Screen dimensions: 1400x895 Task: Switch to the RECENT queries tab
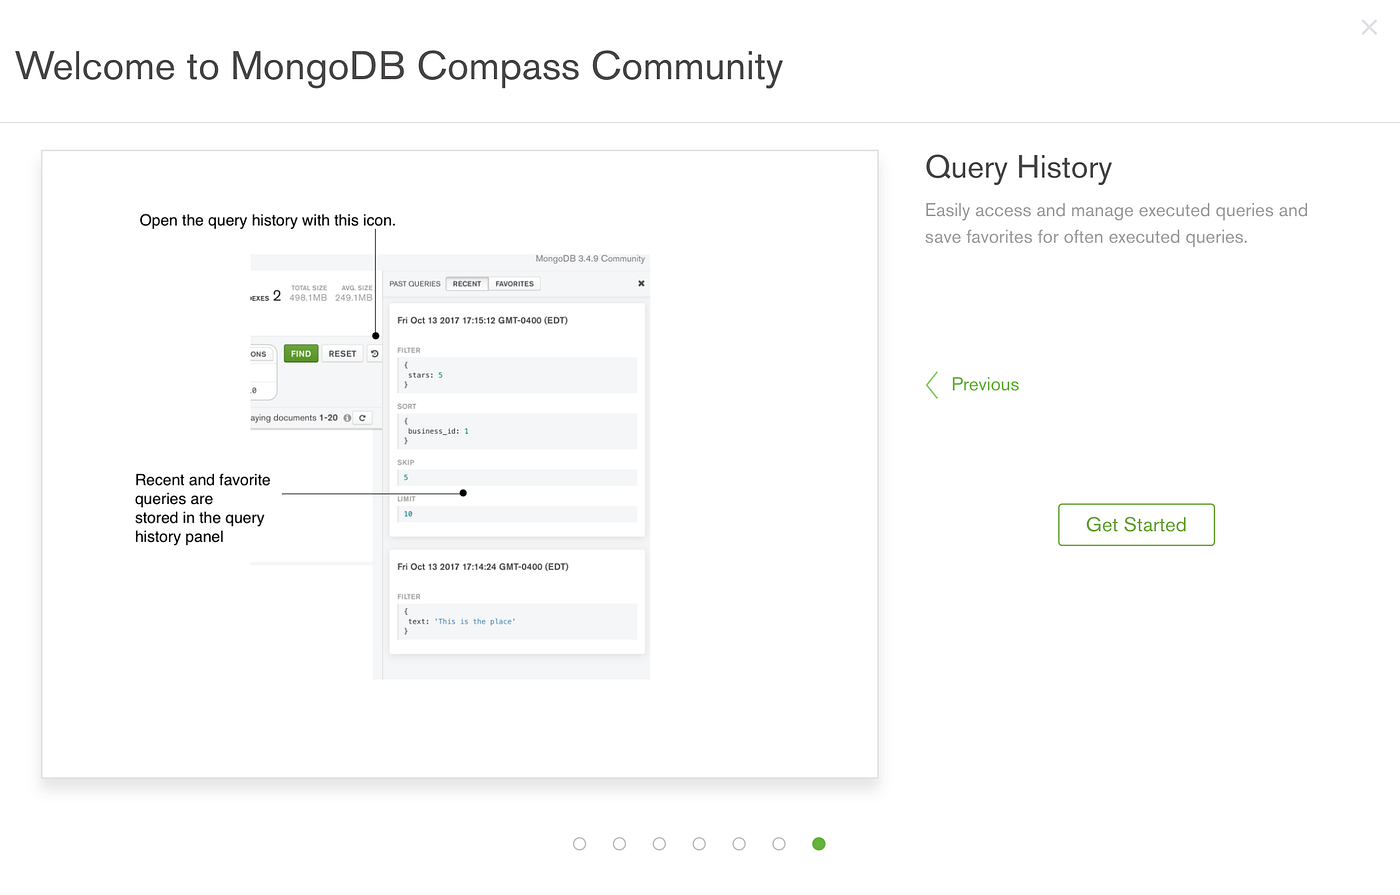[x=466, y=283]
